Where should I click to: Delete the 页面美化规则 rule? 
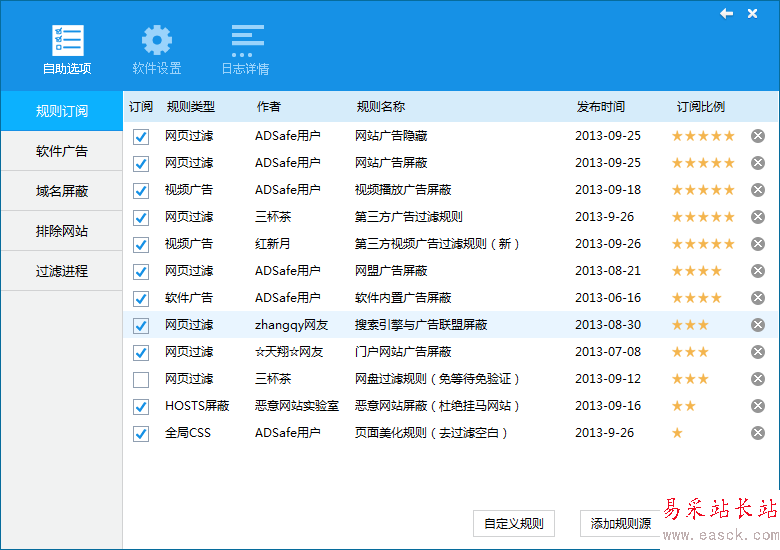point(758,433)
